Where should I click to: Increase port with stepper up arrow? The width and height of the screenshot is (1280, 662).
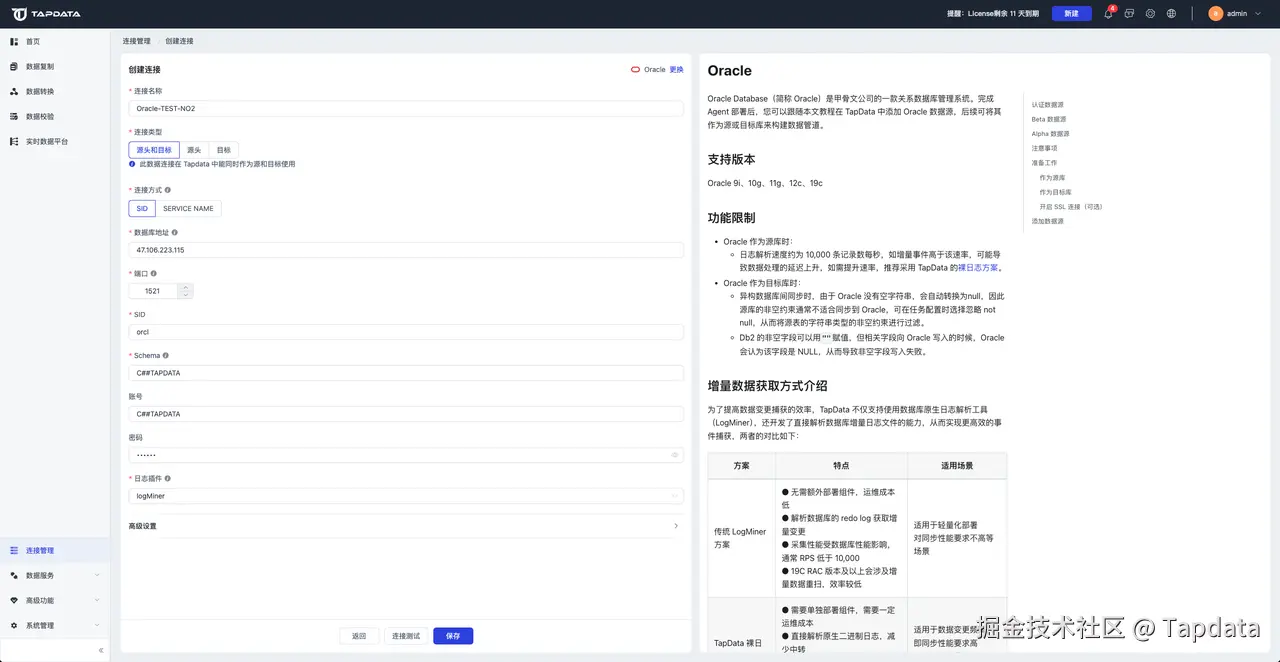[x=185, y=287]
